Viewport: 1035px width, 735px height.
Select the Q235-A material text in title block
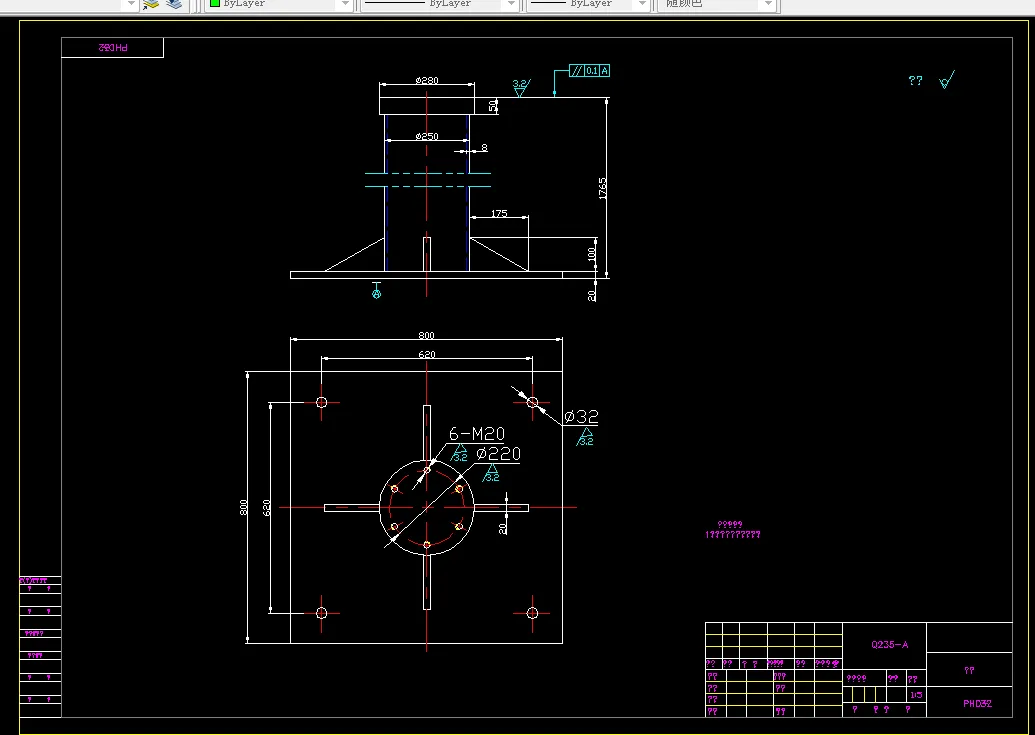click(889, 645)
